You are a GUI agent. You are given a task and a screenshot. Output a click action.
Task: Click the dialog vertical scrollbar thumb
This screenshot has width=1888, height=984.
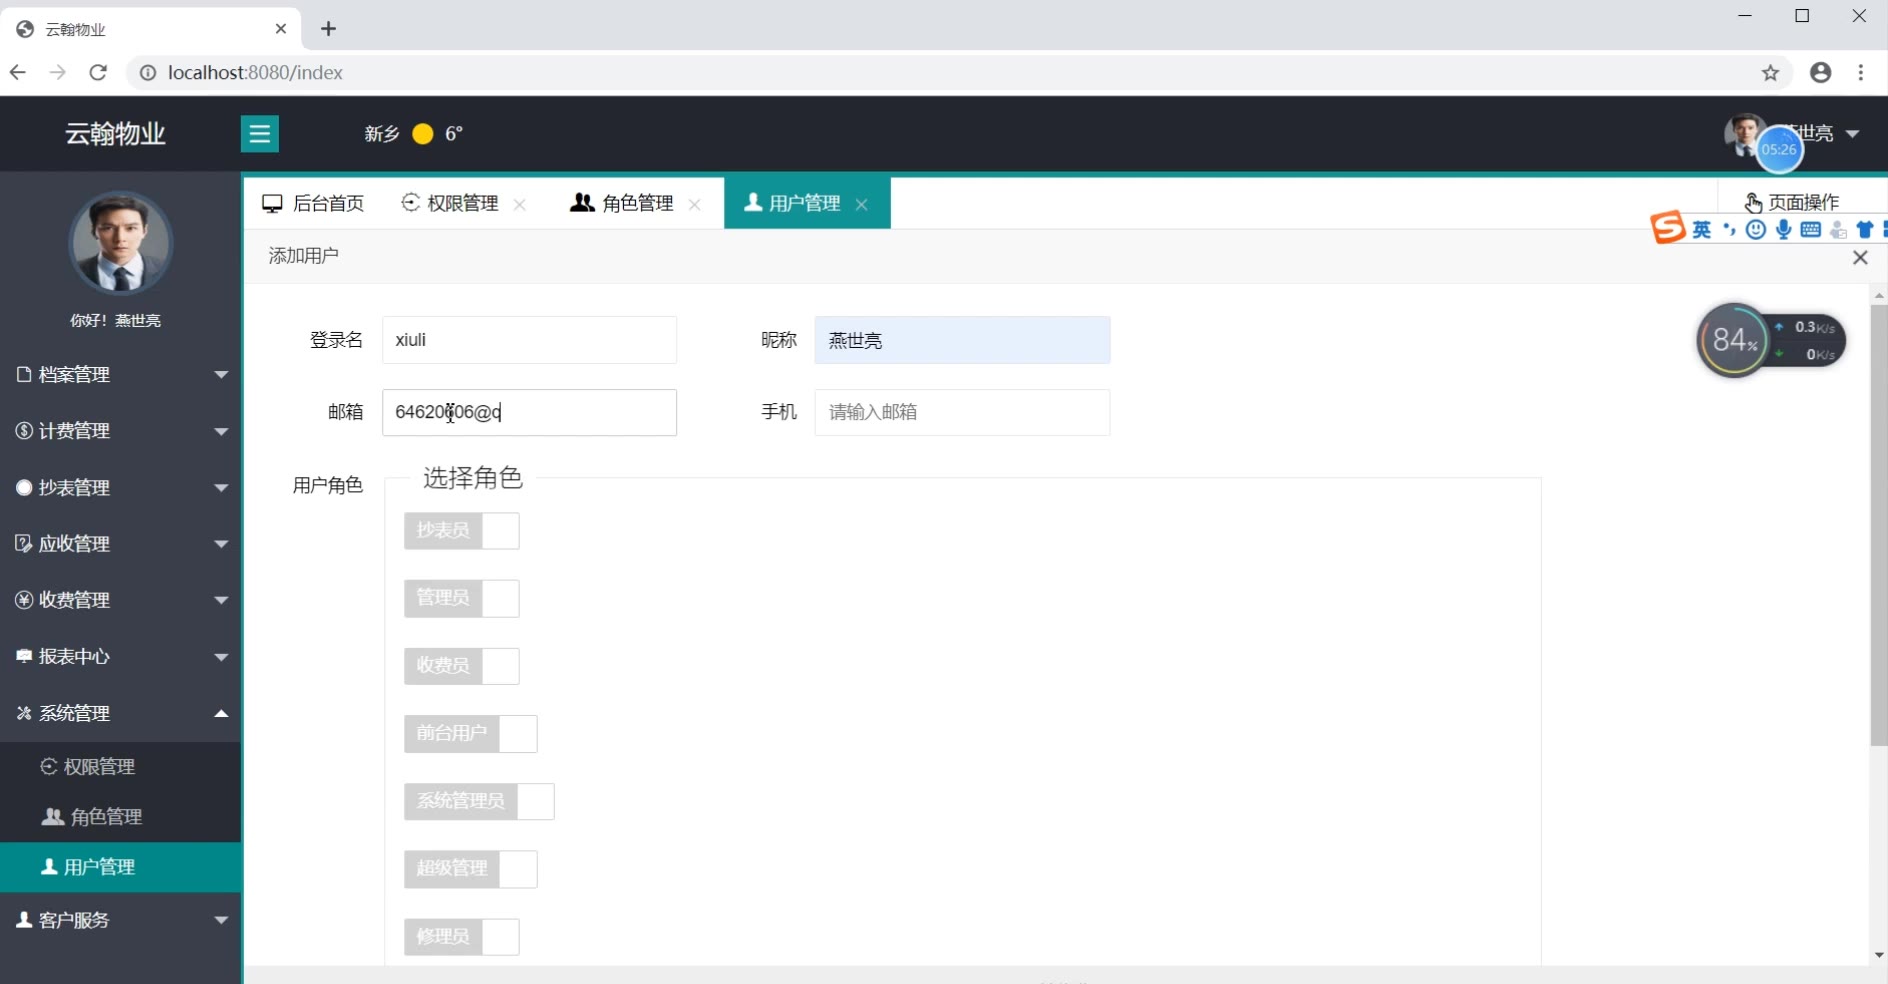click(x=1879, y=525)
